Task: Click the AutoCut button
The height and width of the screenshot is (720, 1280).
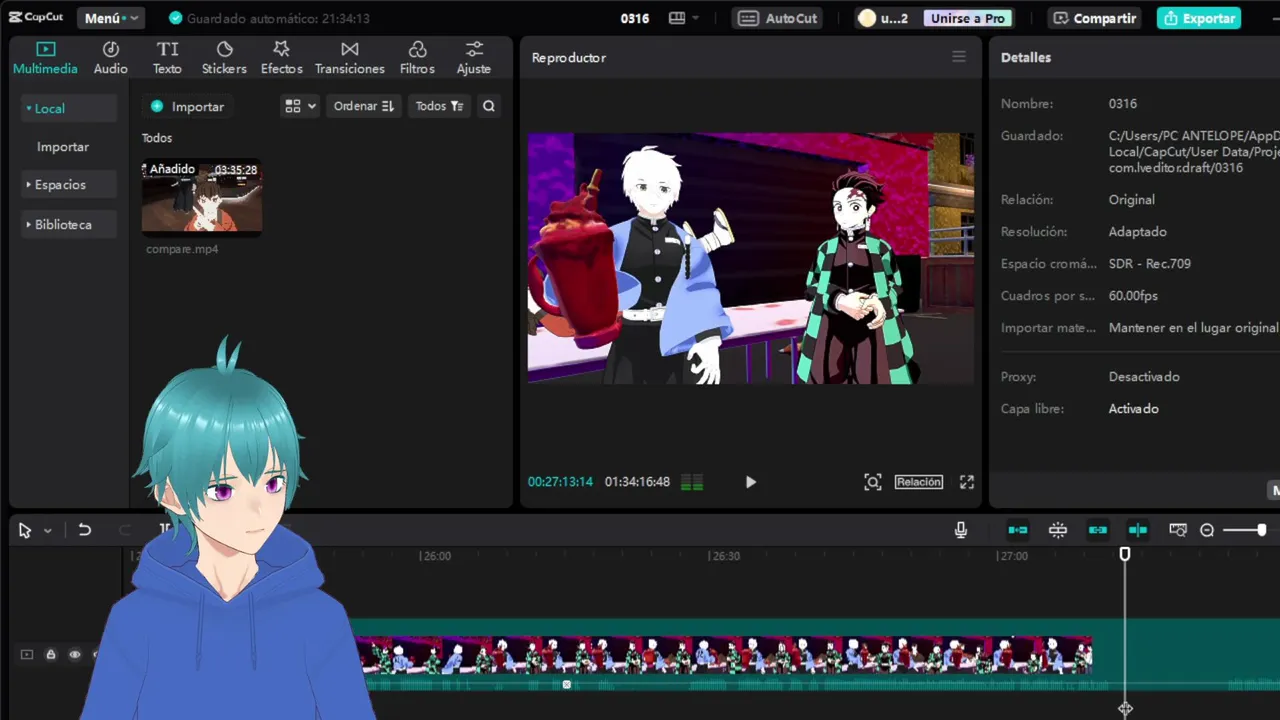Action: point(779,18)
